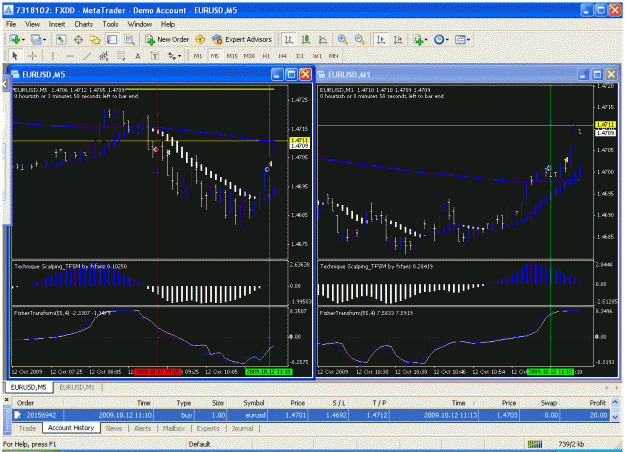Image resolution: width=625 pixels, height=452 pixels.
Task: Open the Tools menu
Action: (110, 24)
